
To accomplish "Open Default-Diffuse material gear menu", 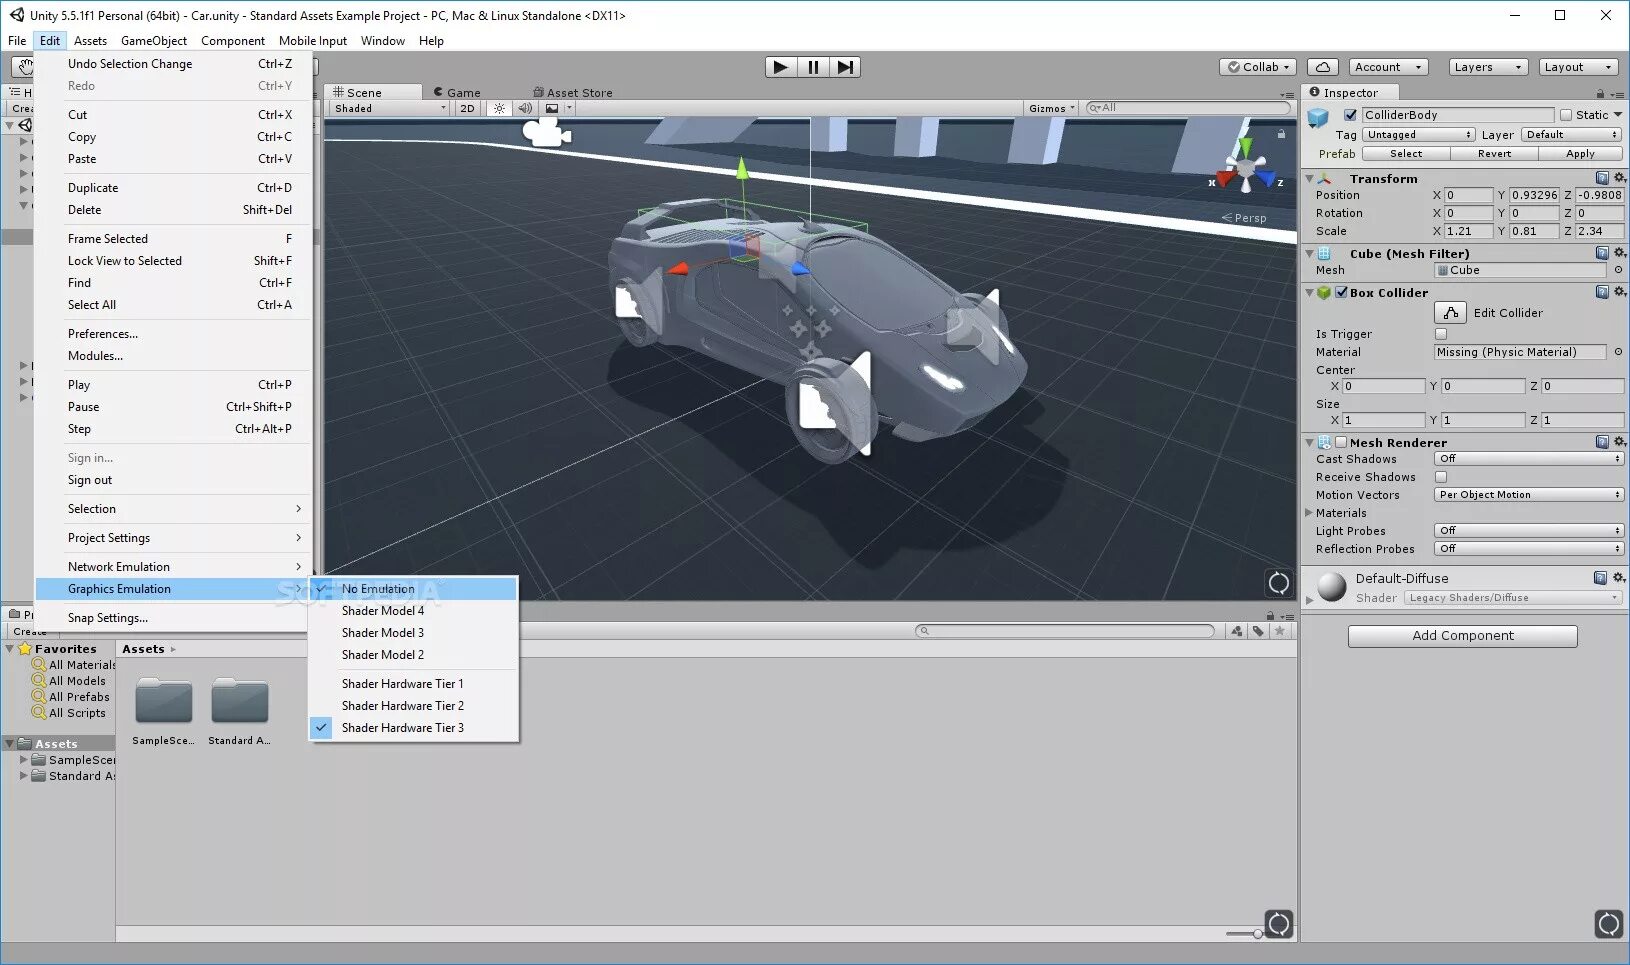I will coord(1620,578).
